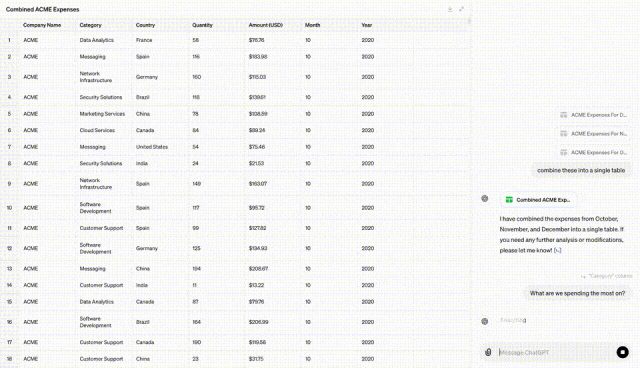Select the Country column header

point(145,25)
